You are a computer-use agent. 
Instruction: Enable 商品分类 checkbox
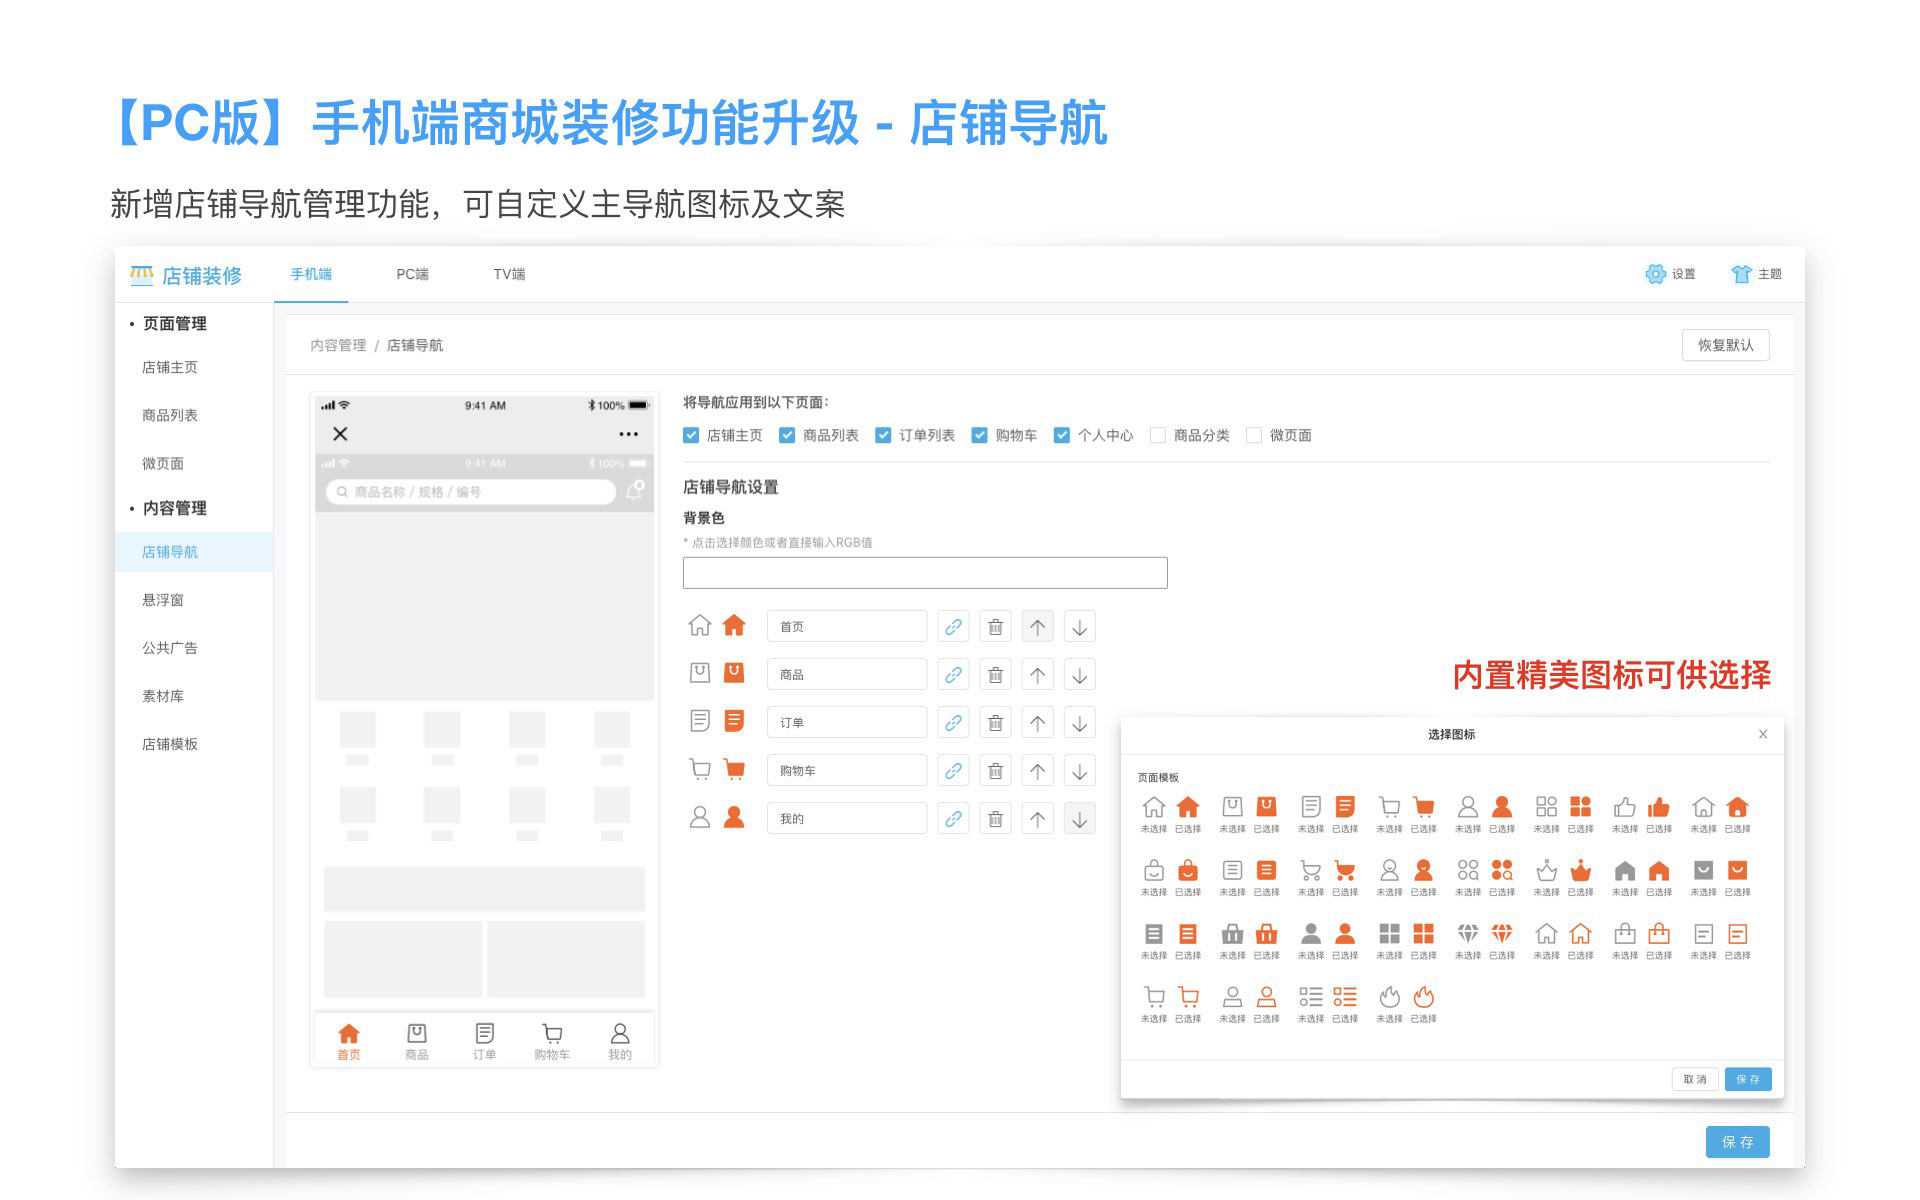(x=1158, y=435)
